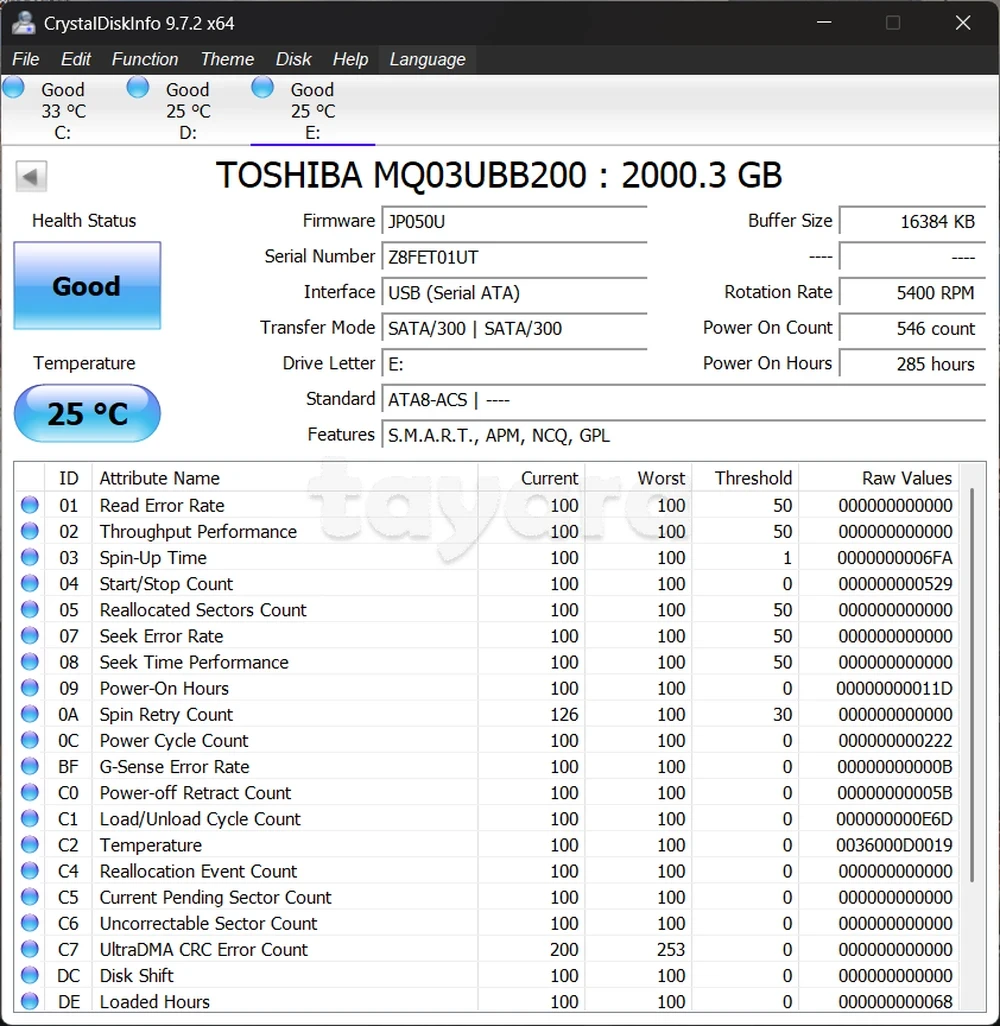Click the Raw Values column header
Screen dimensions: 1000x1026
click(906, 478)
